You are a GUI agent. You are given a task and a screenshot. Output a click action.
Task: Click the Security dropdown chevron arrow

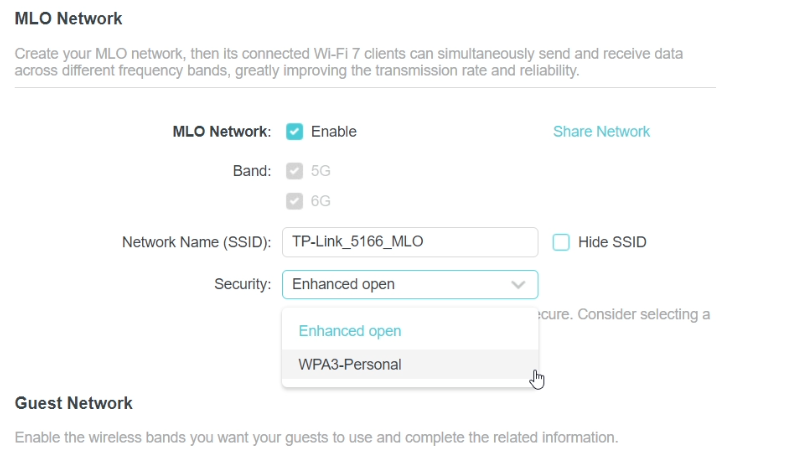click(518, 285)
